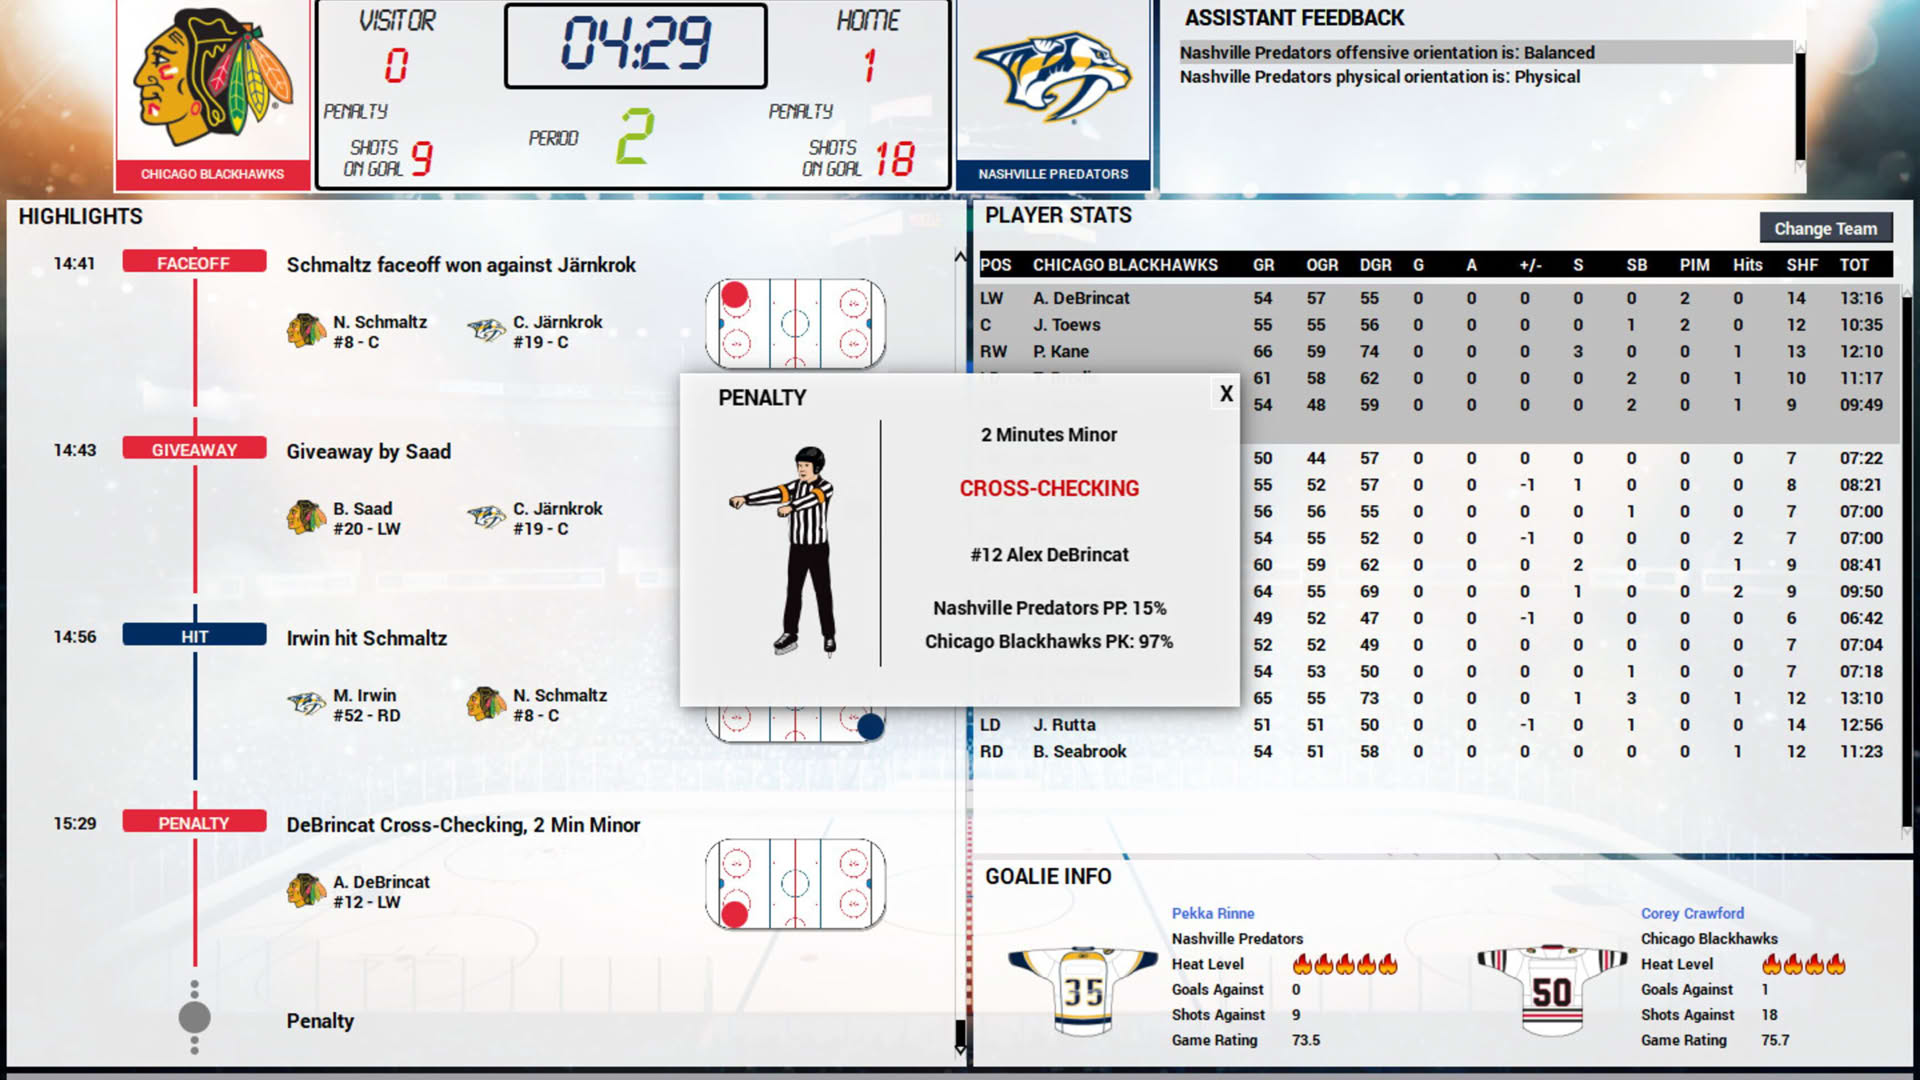Viewport: 1920px width, 1080px height.
Task: Click Blackhawks icon next to N. Schmaltz faceoff
Action: tap(306, 331)
